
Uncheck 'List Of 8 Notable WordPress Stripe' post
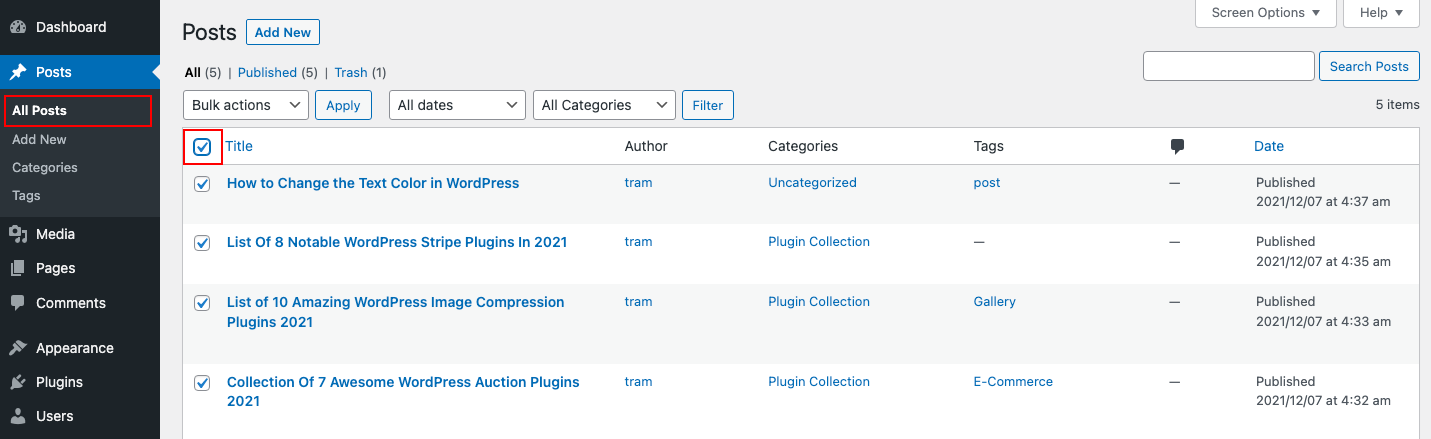(x=202, y=243)
